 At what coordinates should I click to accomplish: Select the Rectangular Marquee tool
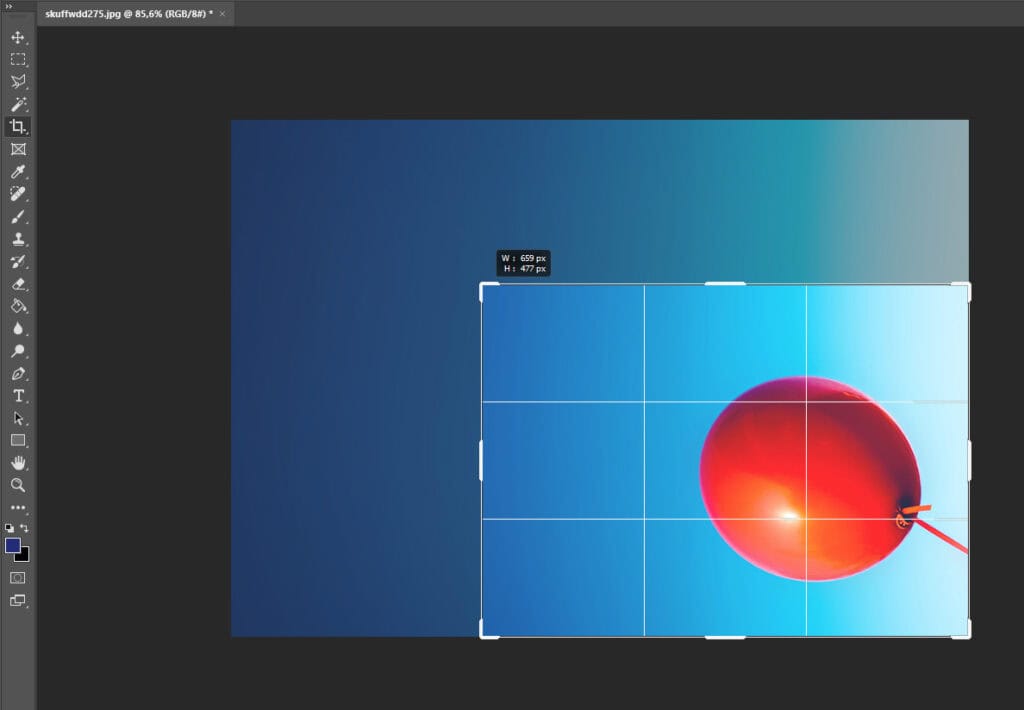click(17, 59)
